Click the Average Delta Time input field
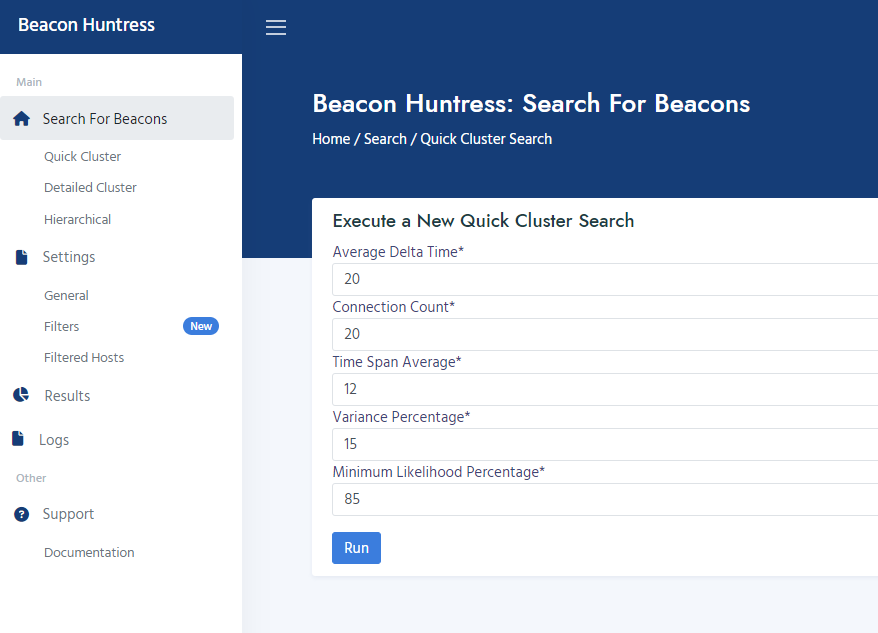 click(x=605, y=279)
